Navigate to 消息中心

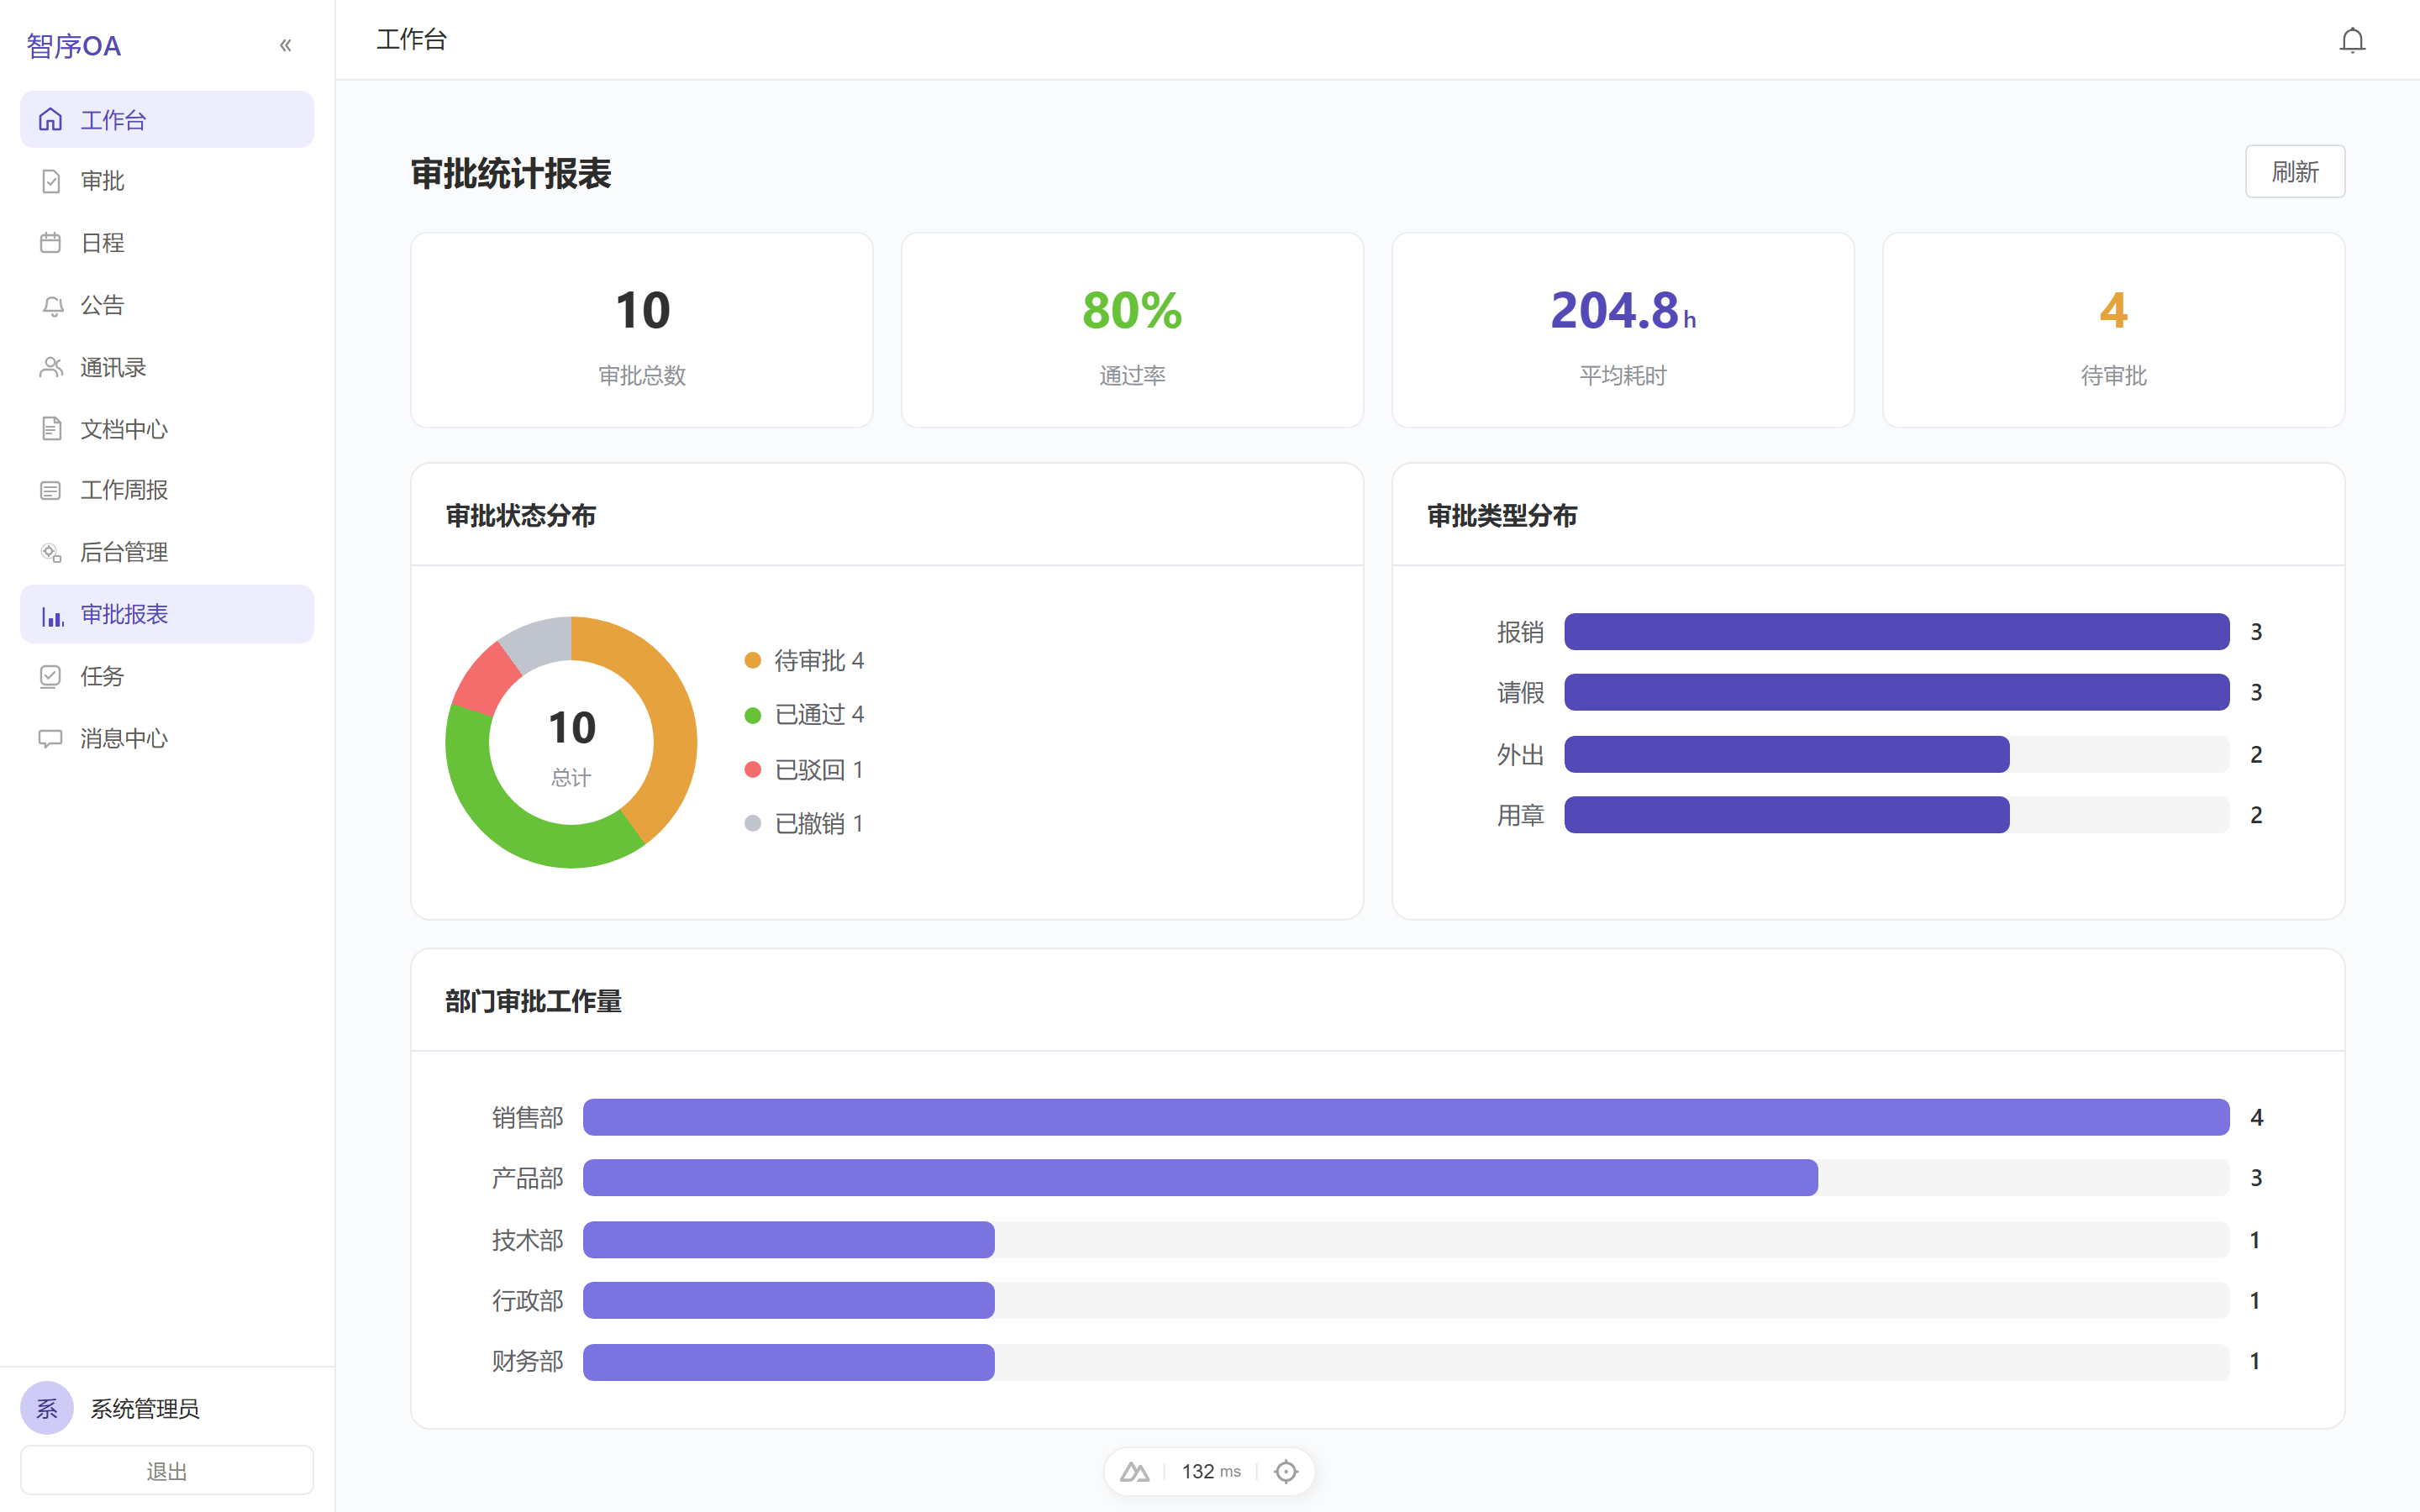167,738
